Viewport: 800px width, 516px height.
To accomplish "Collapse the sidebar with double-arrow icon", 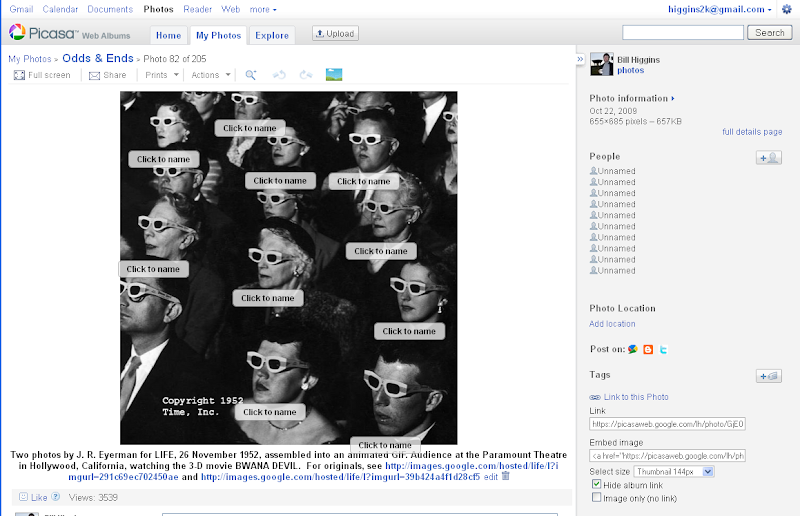I will [x=580, y=59].
